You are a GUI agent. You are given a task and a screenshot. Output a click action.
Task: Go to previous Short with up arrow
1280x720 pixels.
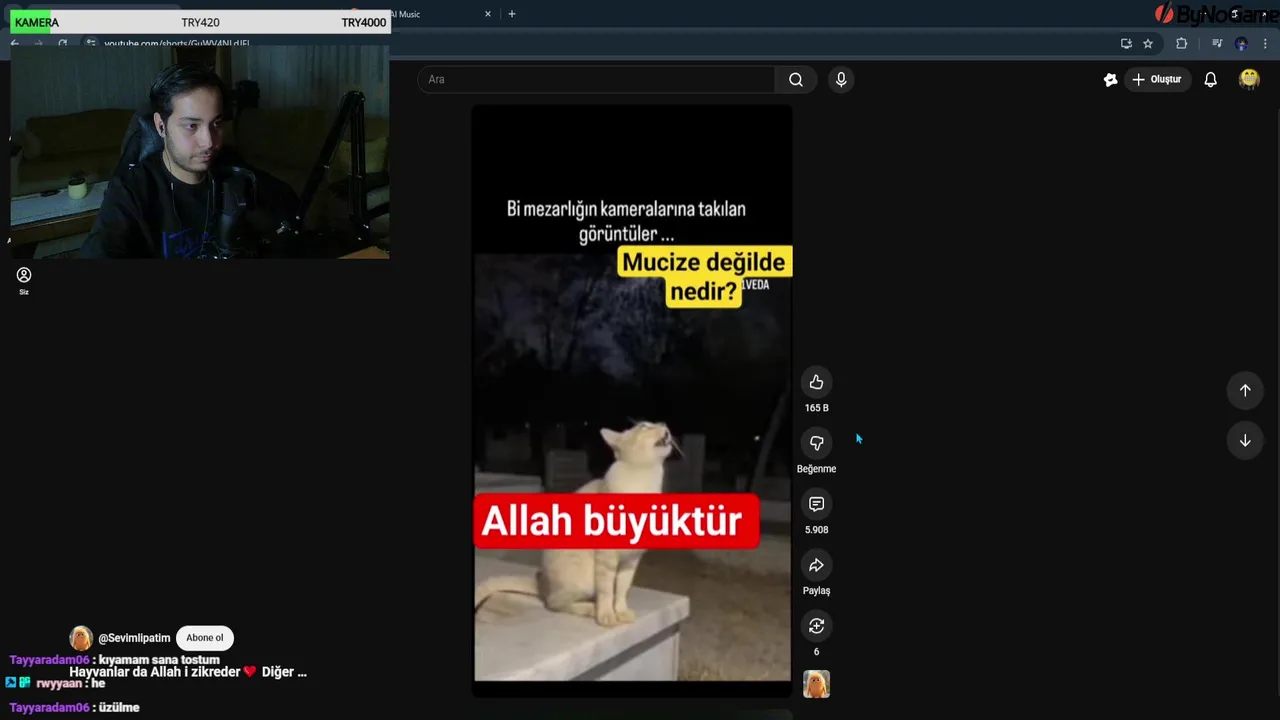[x=1245, y=390]
